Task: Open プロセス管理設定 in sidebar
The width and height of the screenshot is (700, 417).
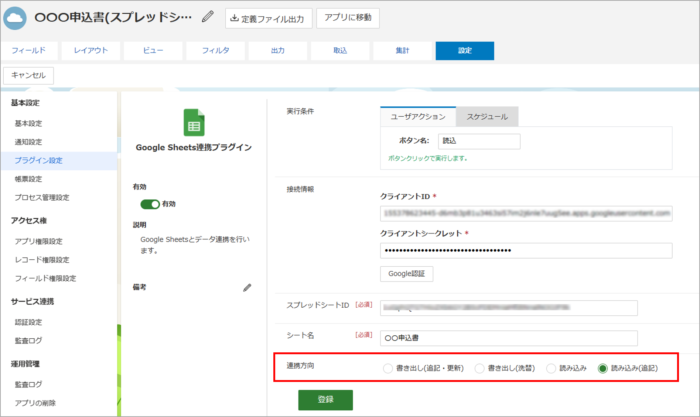Action: coord(42,197)
